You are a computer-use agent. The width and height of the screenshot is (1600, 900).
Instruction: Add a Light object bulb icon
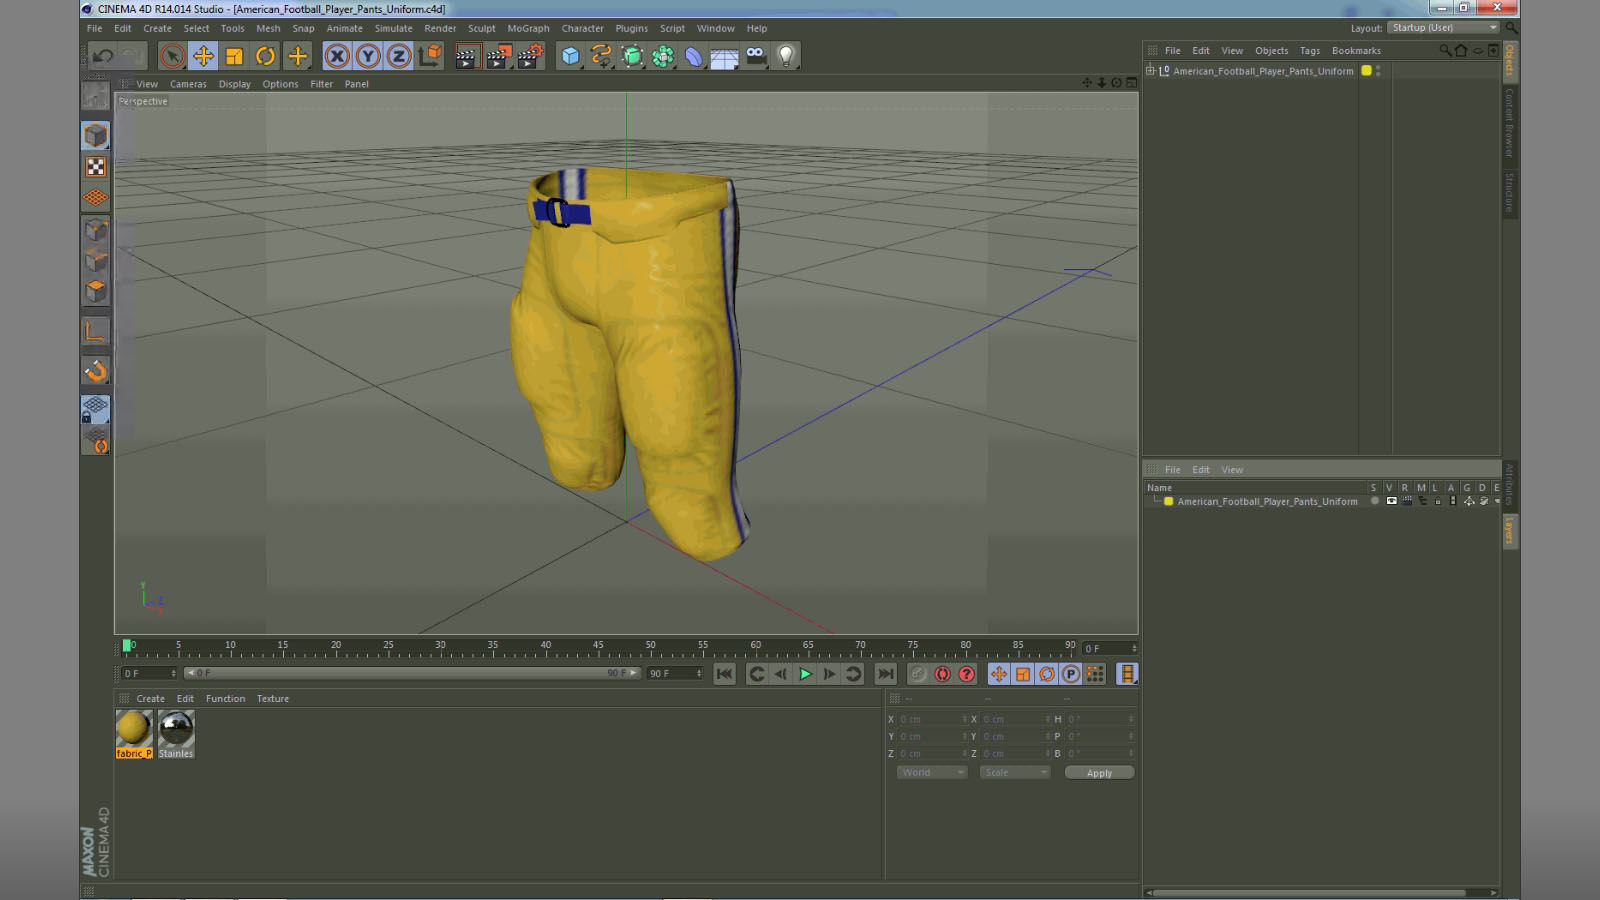point(787,56)
